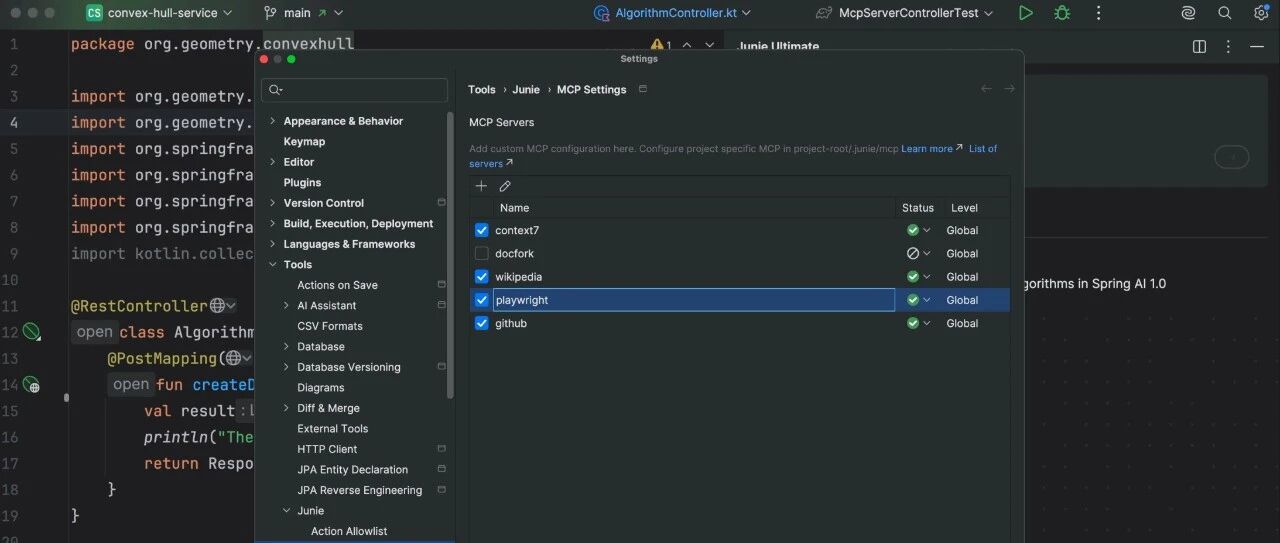Toggle split view icon in Junie panel
Screen dimensions: 1280x543
[x=1200, y=47]
